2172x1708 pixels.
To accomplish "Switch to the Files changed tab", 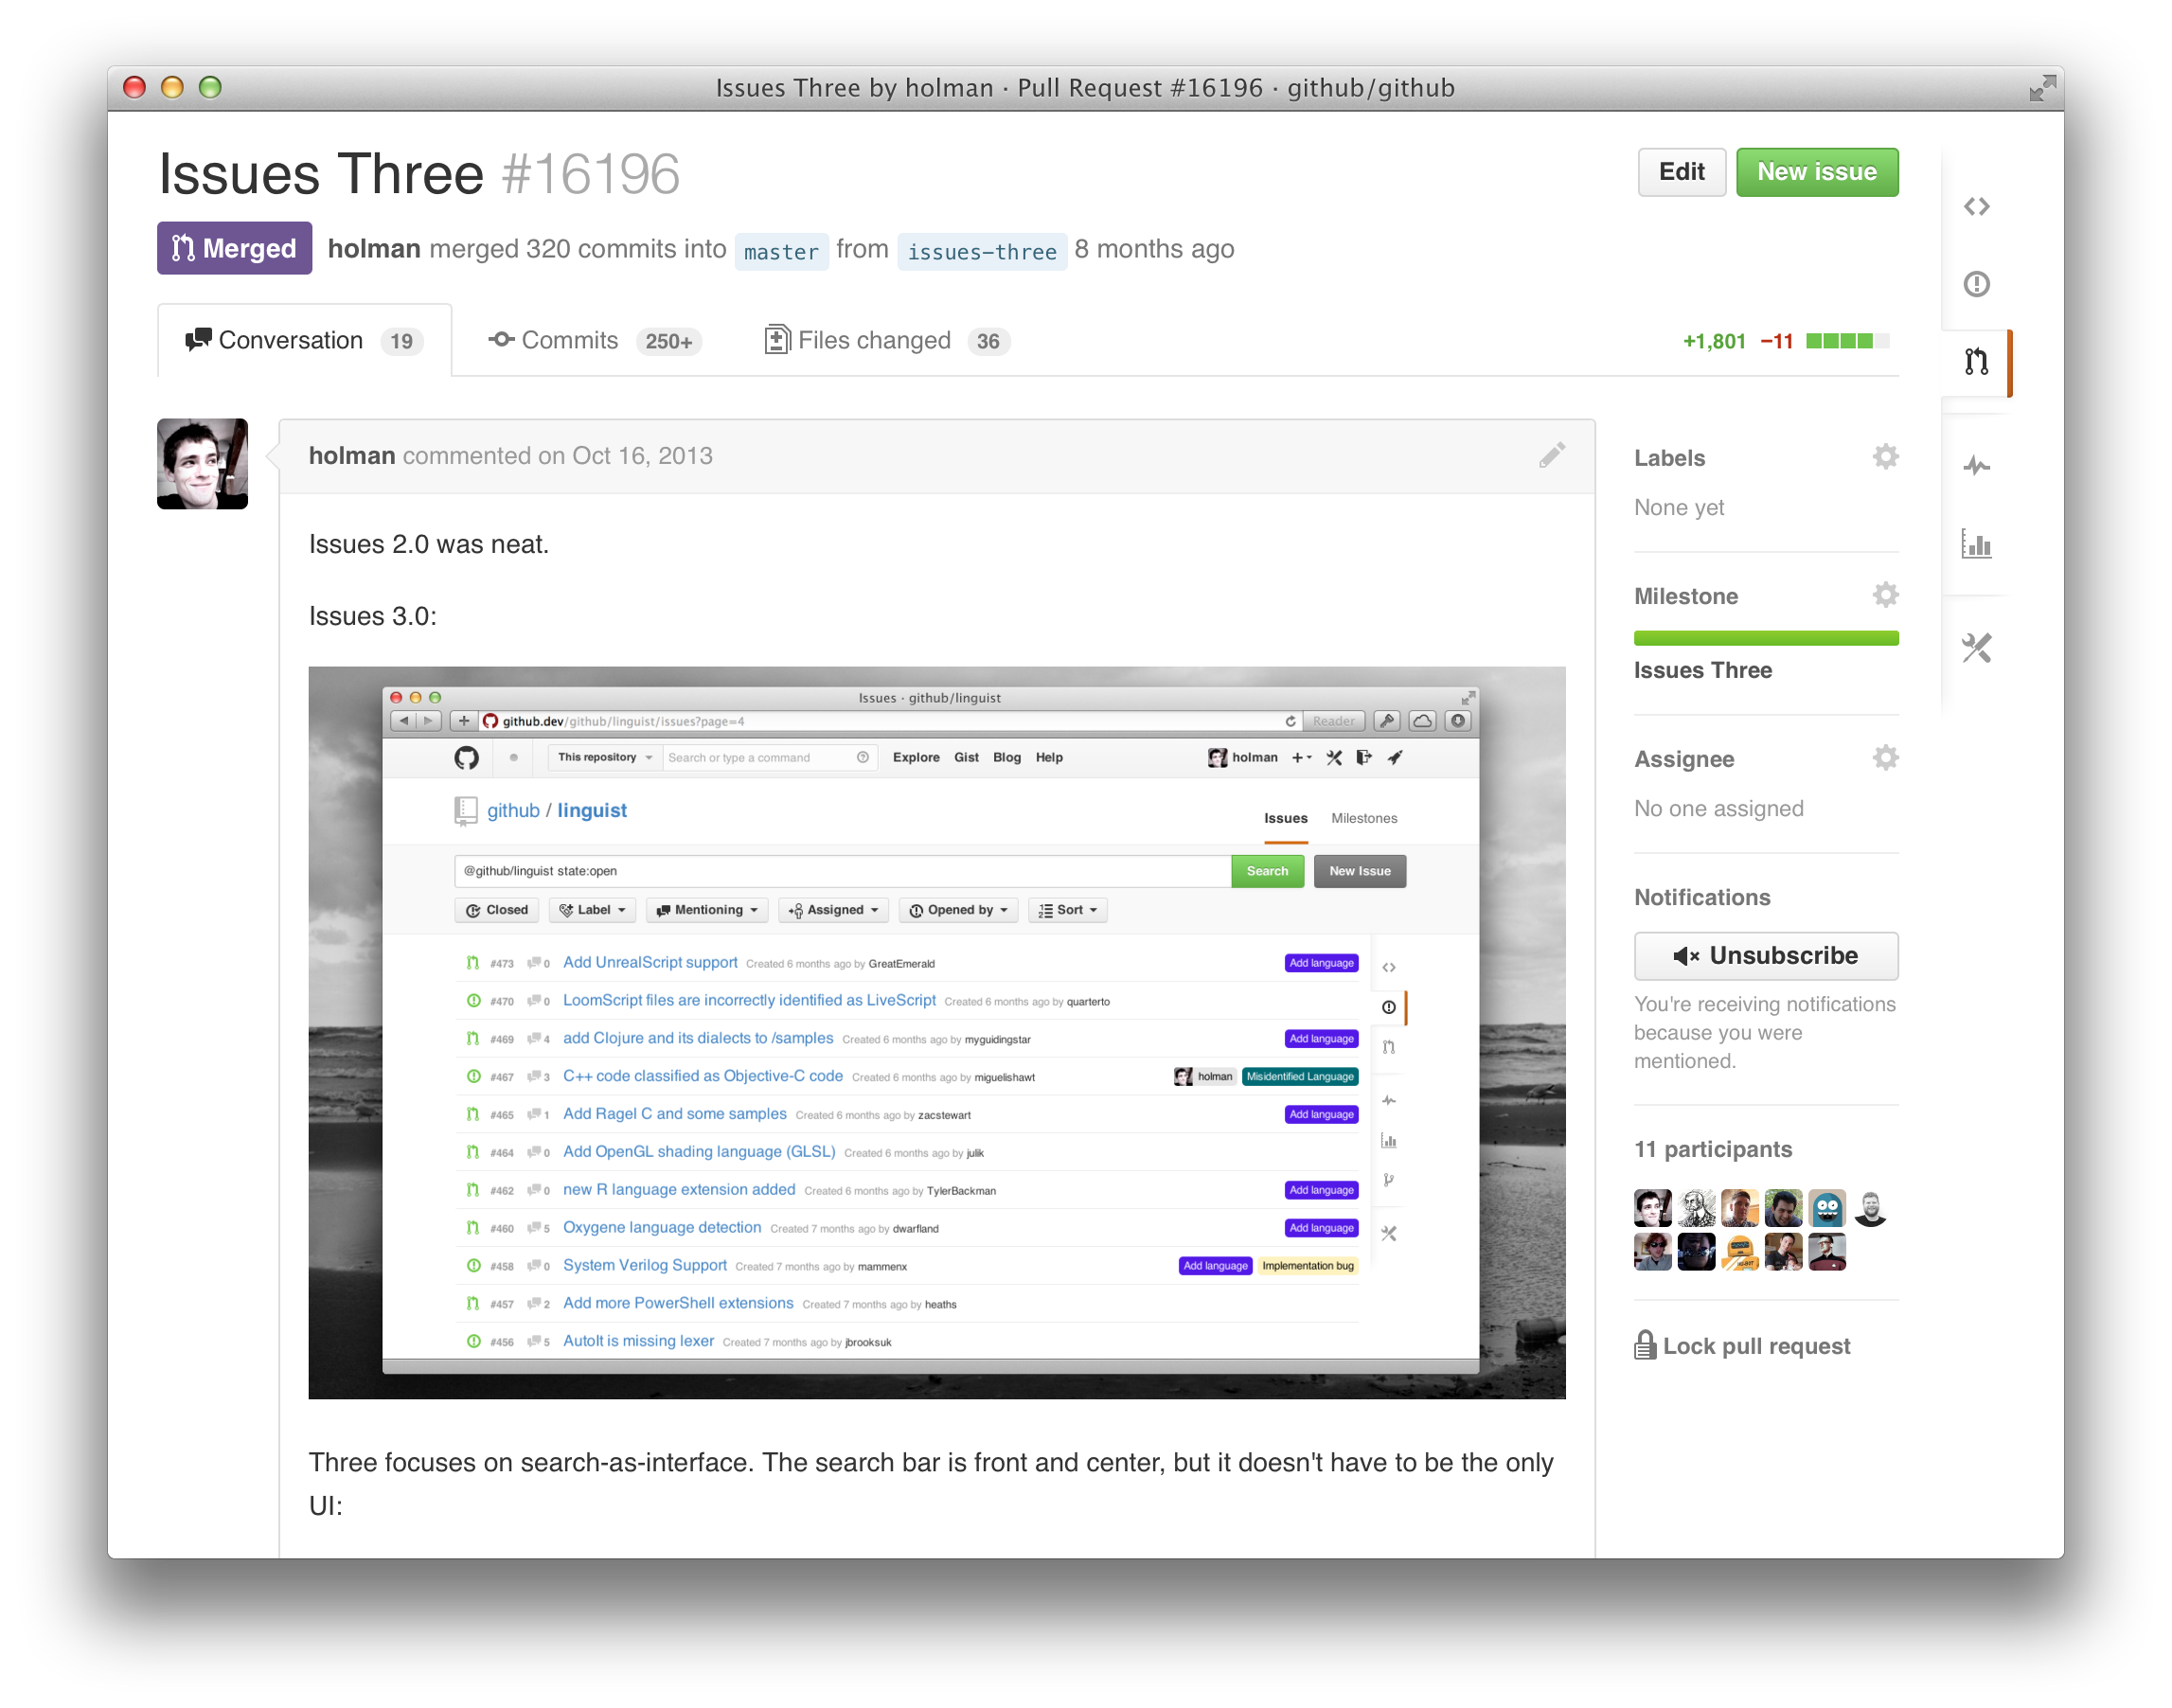I will (x=888, y=341).
